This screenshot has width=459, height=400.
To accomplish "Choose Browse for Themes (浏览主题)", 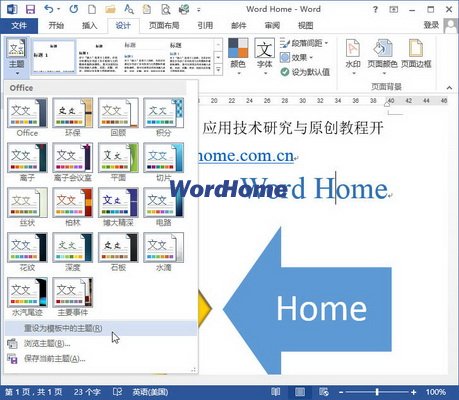I will pyautogui.click(x=101, y=343).
